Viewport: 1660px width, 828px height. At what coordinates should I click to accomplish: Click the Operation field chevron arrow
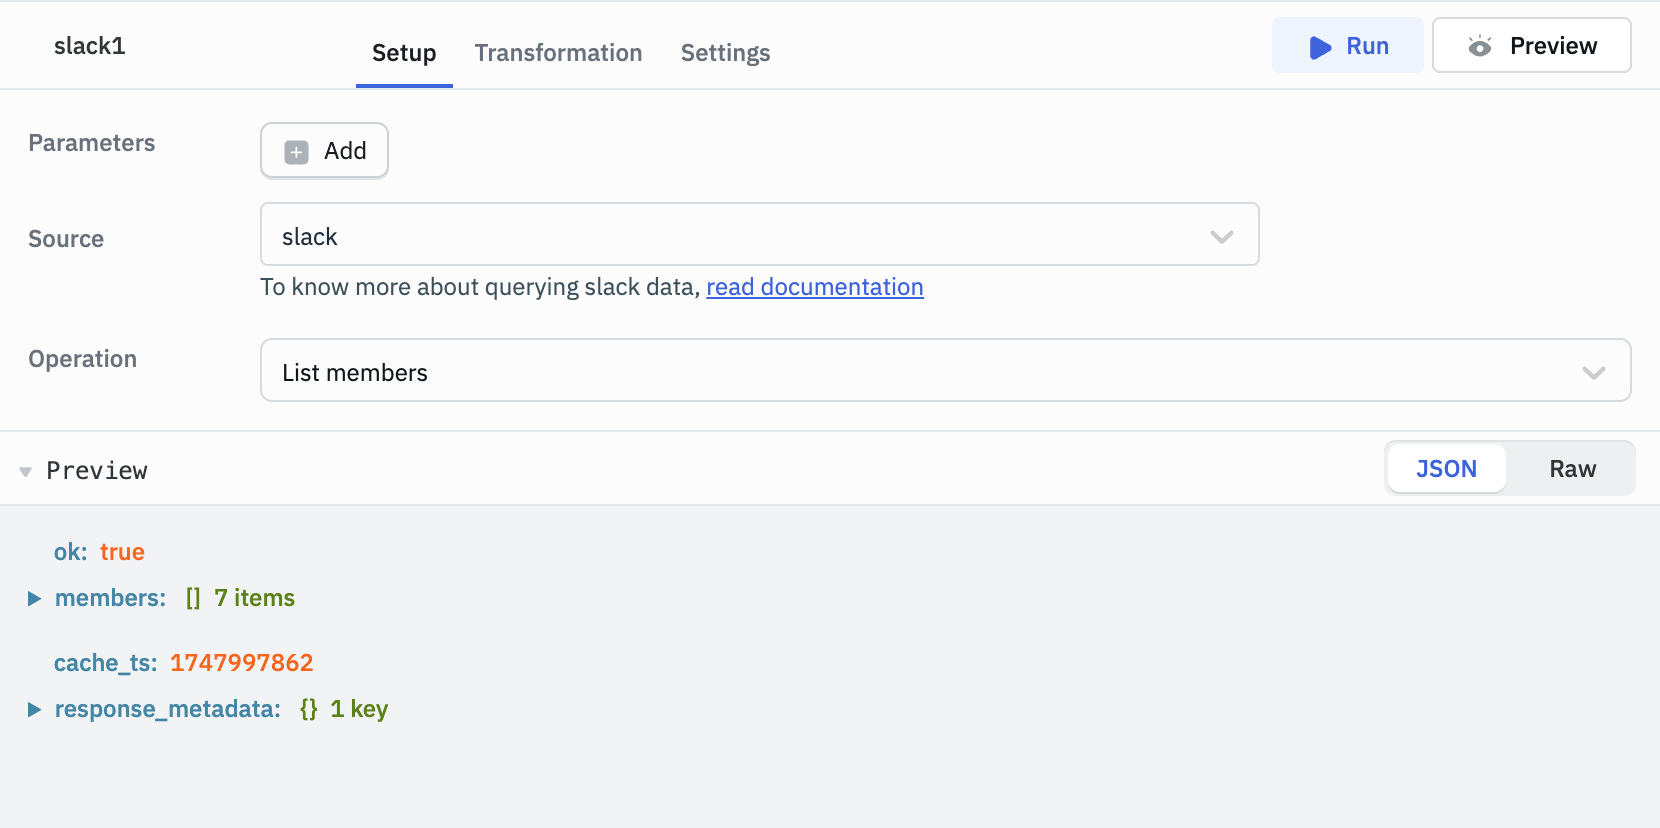click(x=1593, y=373)
